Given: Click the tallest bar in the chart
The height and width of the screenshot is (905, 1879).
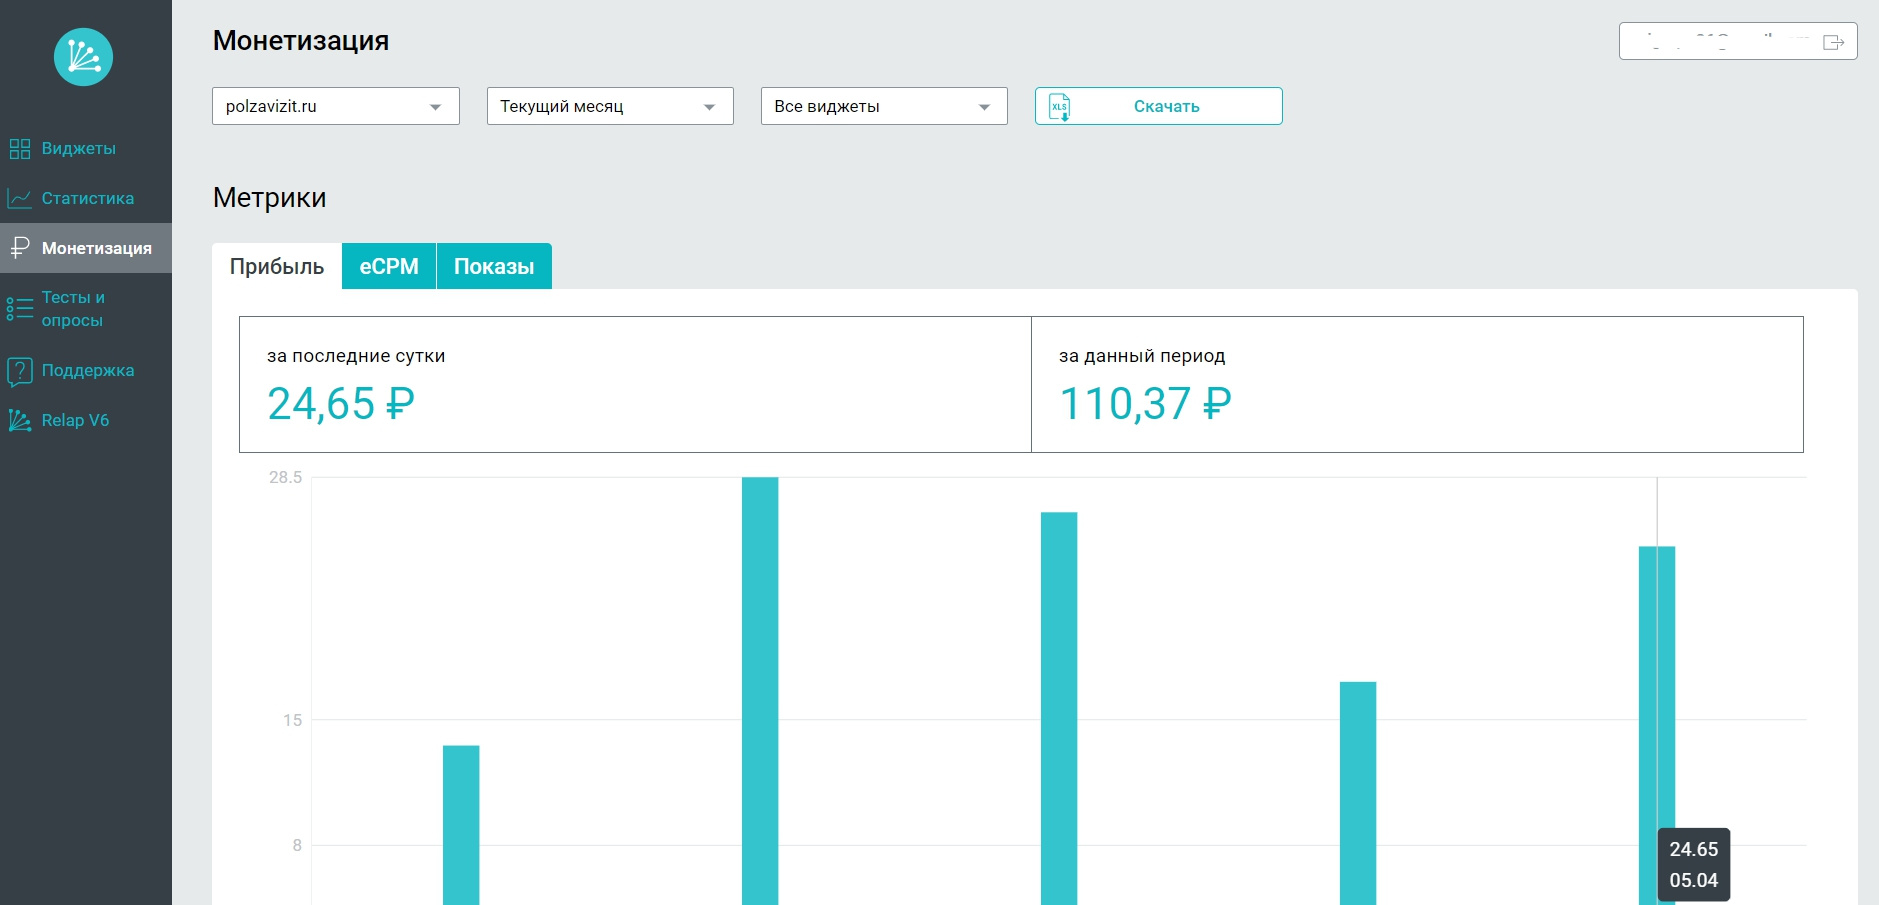Looking at the screenshot, I should click(760, 690).
